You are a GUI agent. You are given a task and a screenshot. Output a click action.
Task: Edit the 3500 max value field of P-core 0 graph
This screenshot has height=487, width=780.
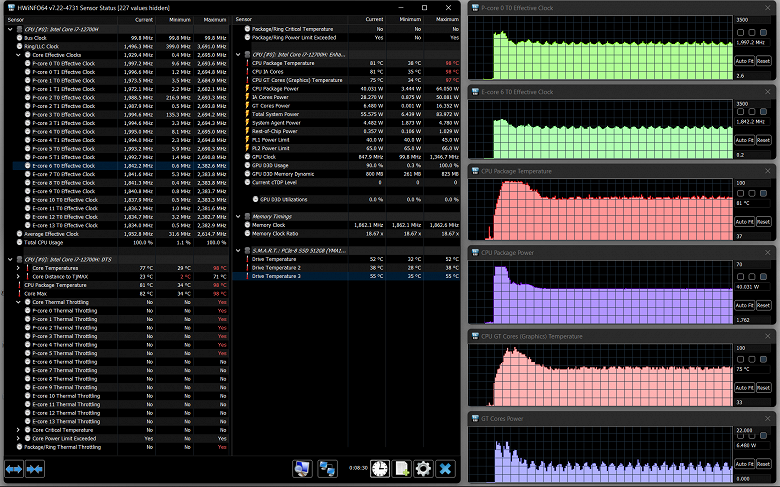tap(752, 19)
